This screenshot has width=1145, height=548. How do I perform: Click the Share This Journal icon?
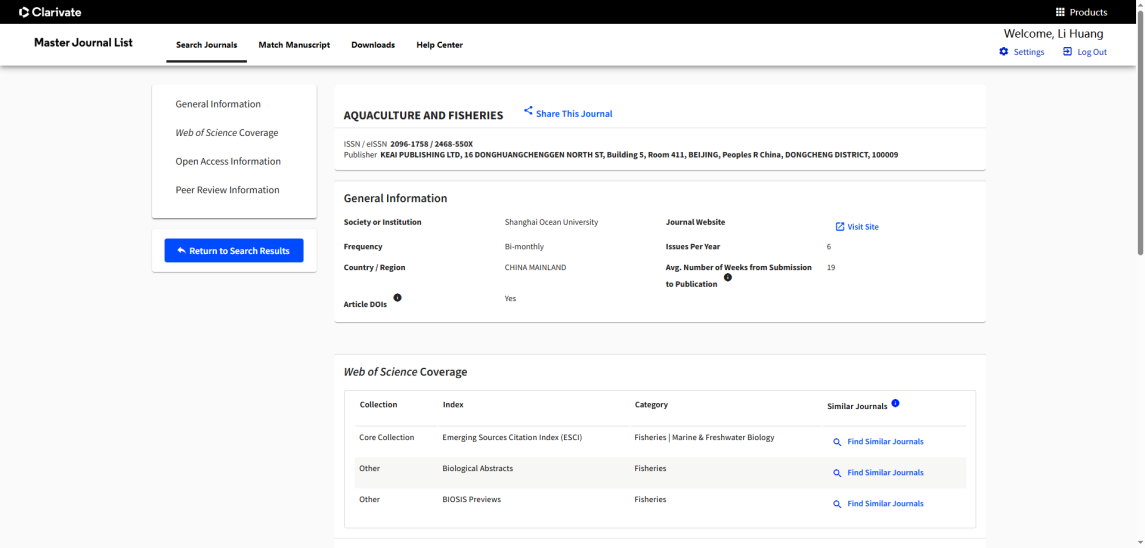(x=528, y=112)
